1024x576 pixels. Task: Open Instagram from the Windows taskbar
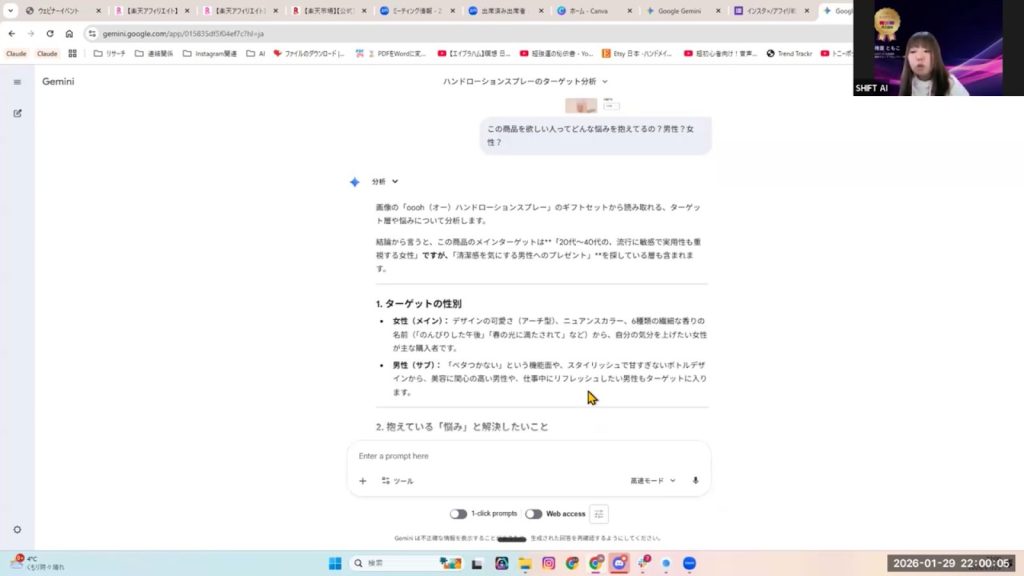click(549, 563)
